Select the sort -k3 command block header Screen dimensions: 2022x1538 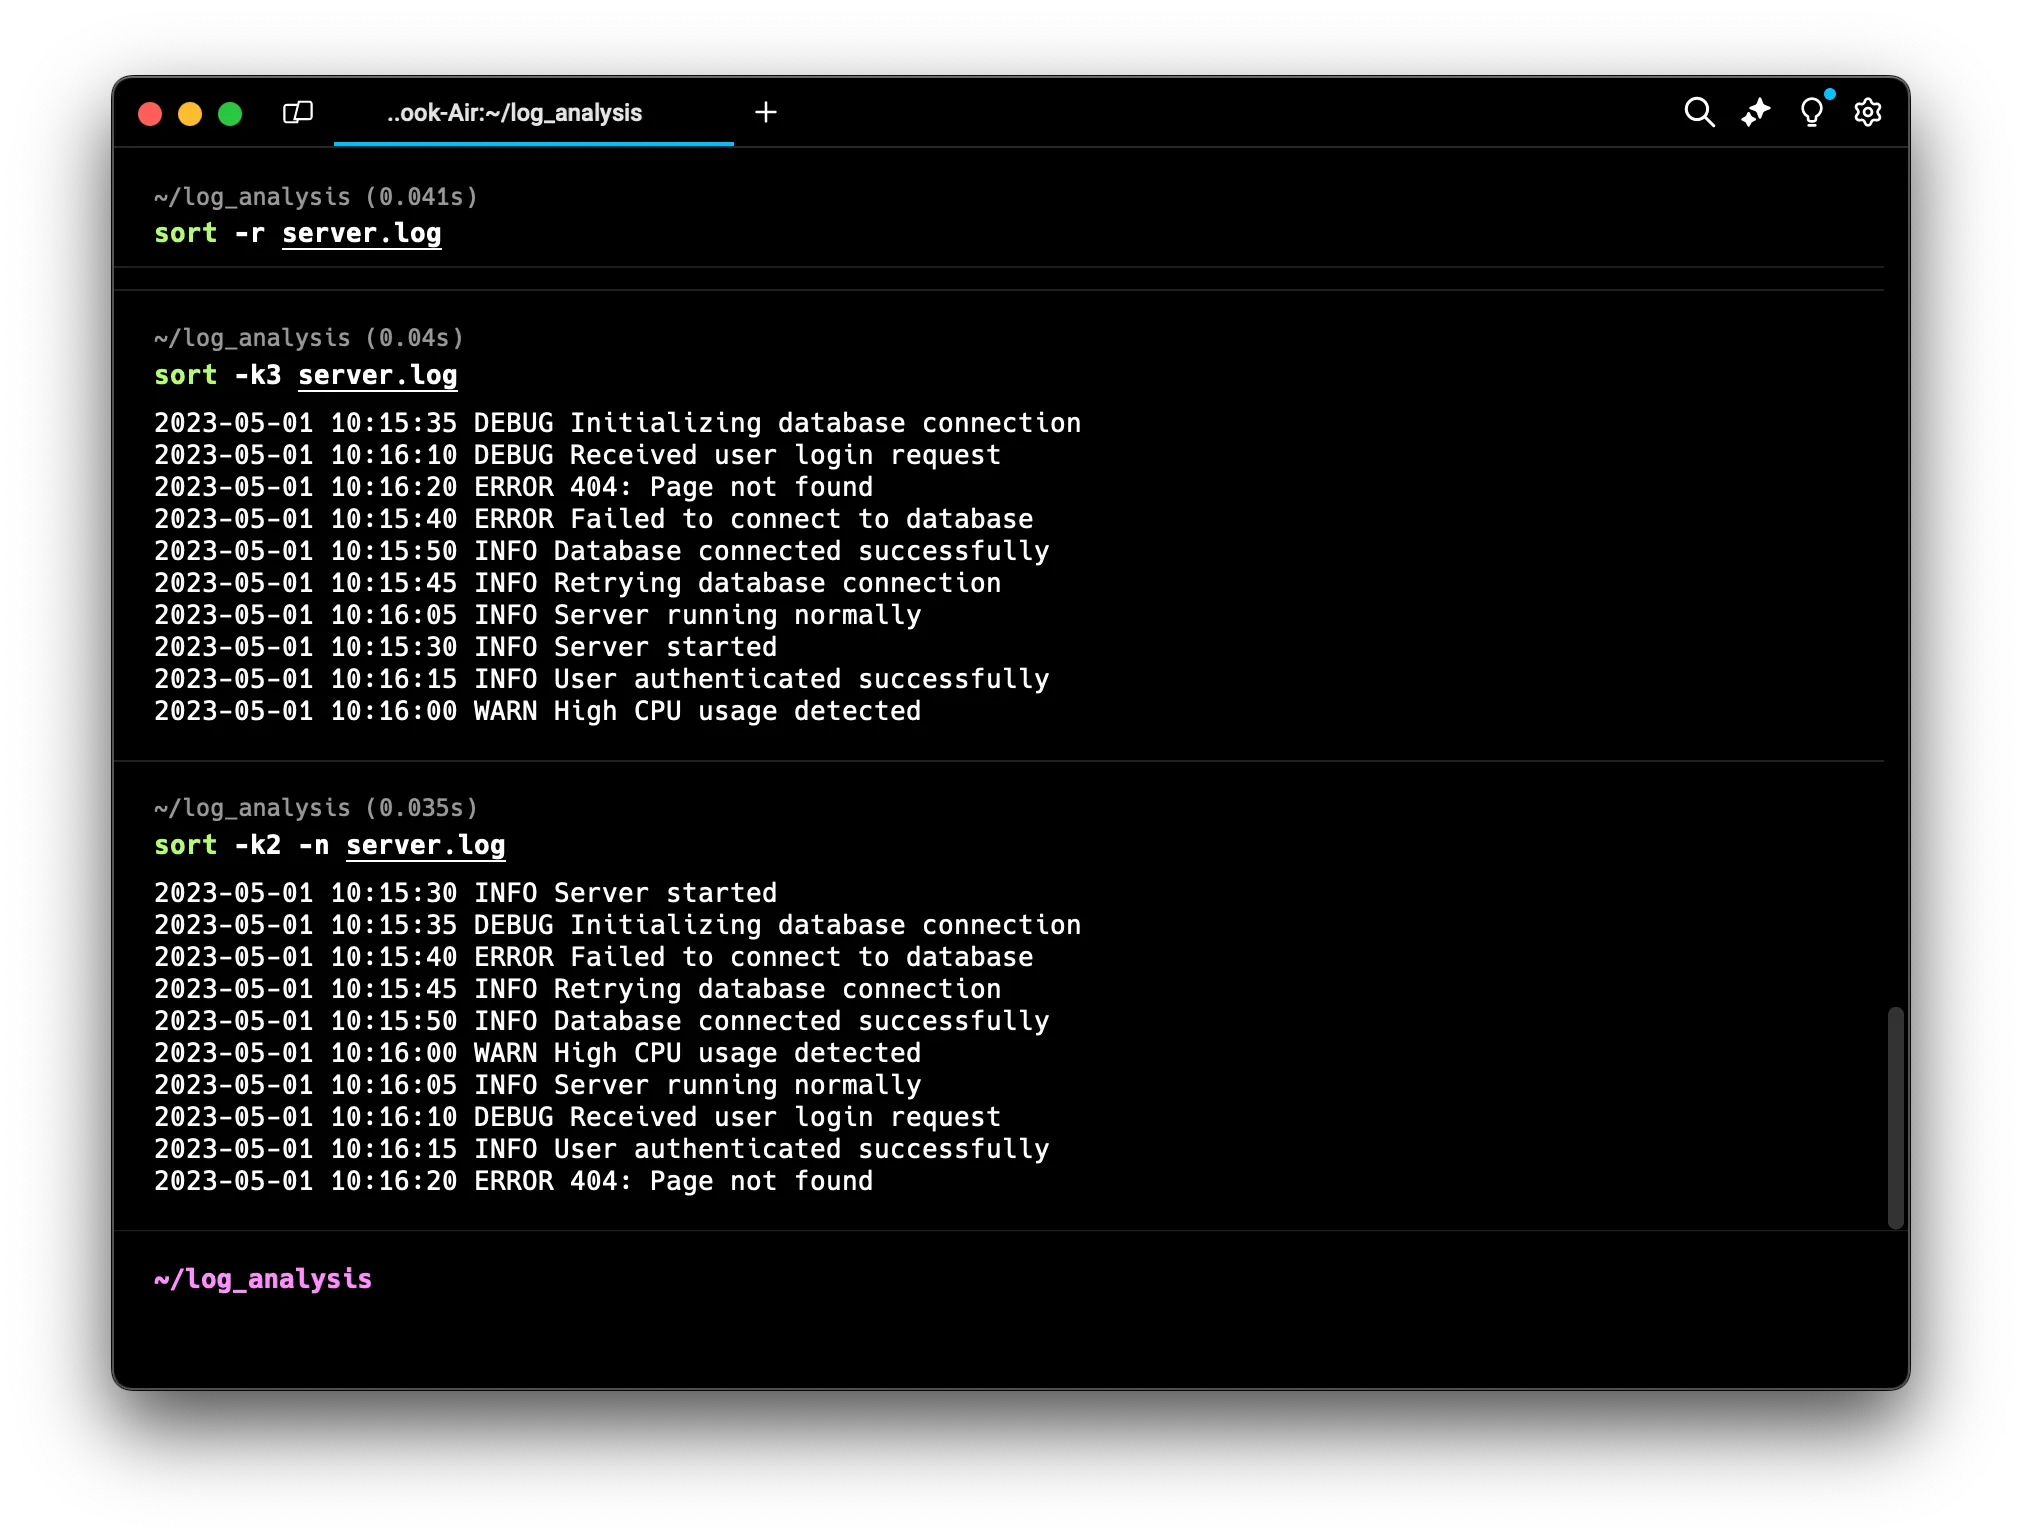coord(307,338)
